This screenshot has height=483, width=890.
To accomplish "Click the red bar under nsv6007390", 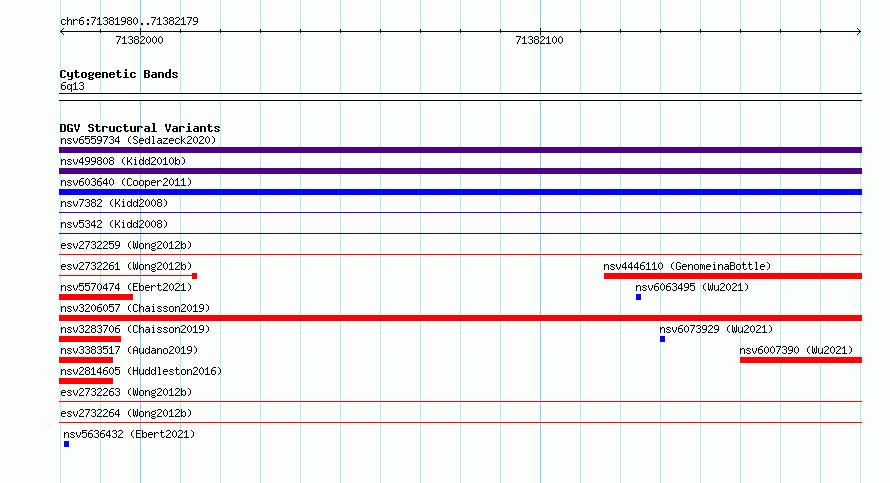I will (801, 360).
